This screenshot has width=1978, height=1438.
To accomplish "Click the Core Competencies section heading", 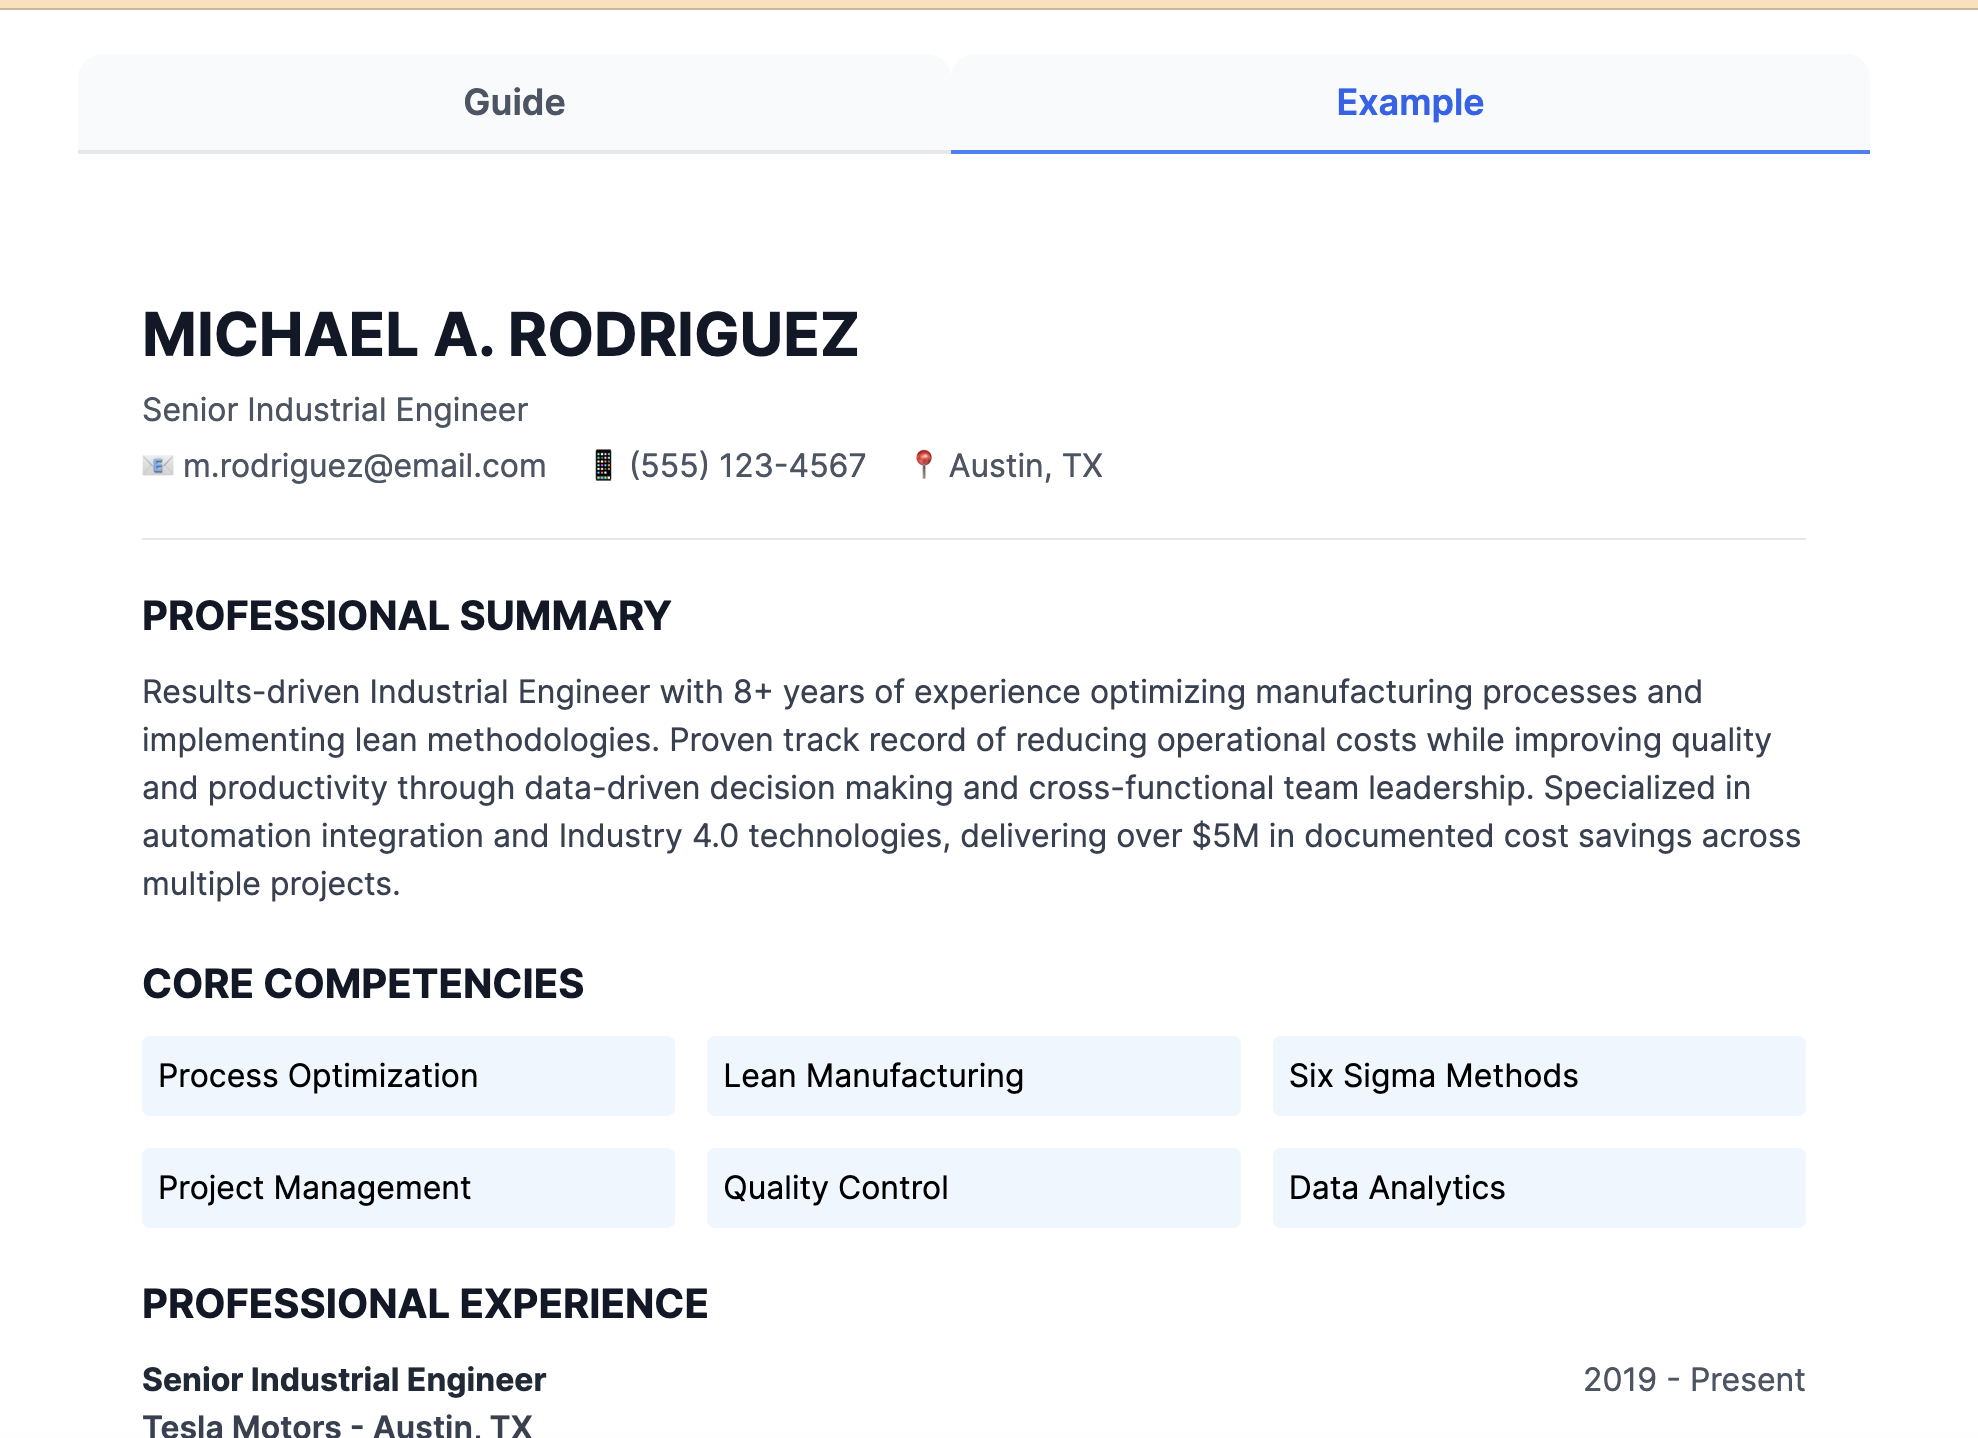I will click(363, 984).
